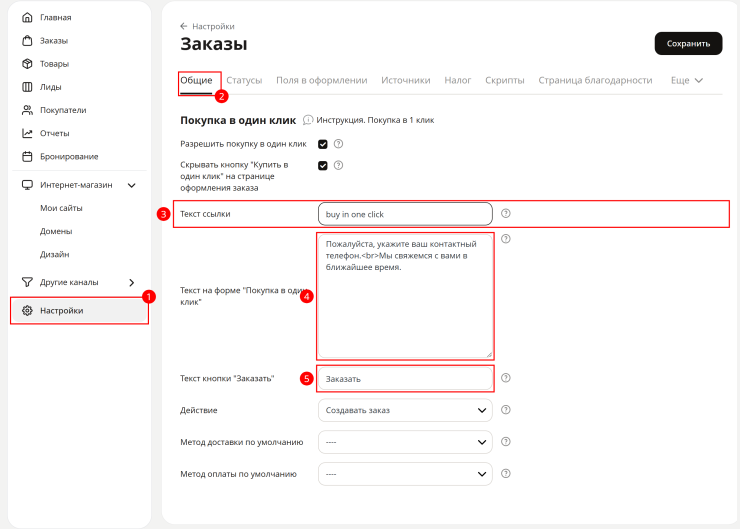
Task: Open Мои сайты submenu item
Action: click(x=61, y=208)
